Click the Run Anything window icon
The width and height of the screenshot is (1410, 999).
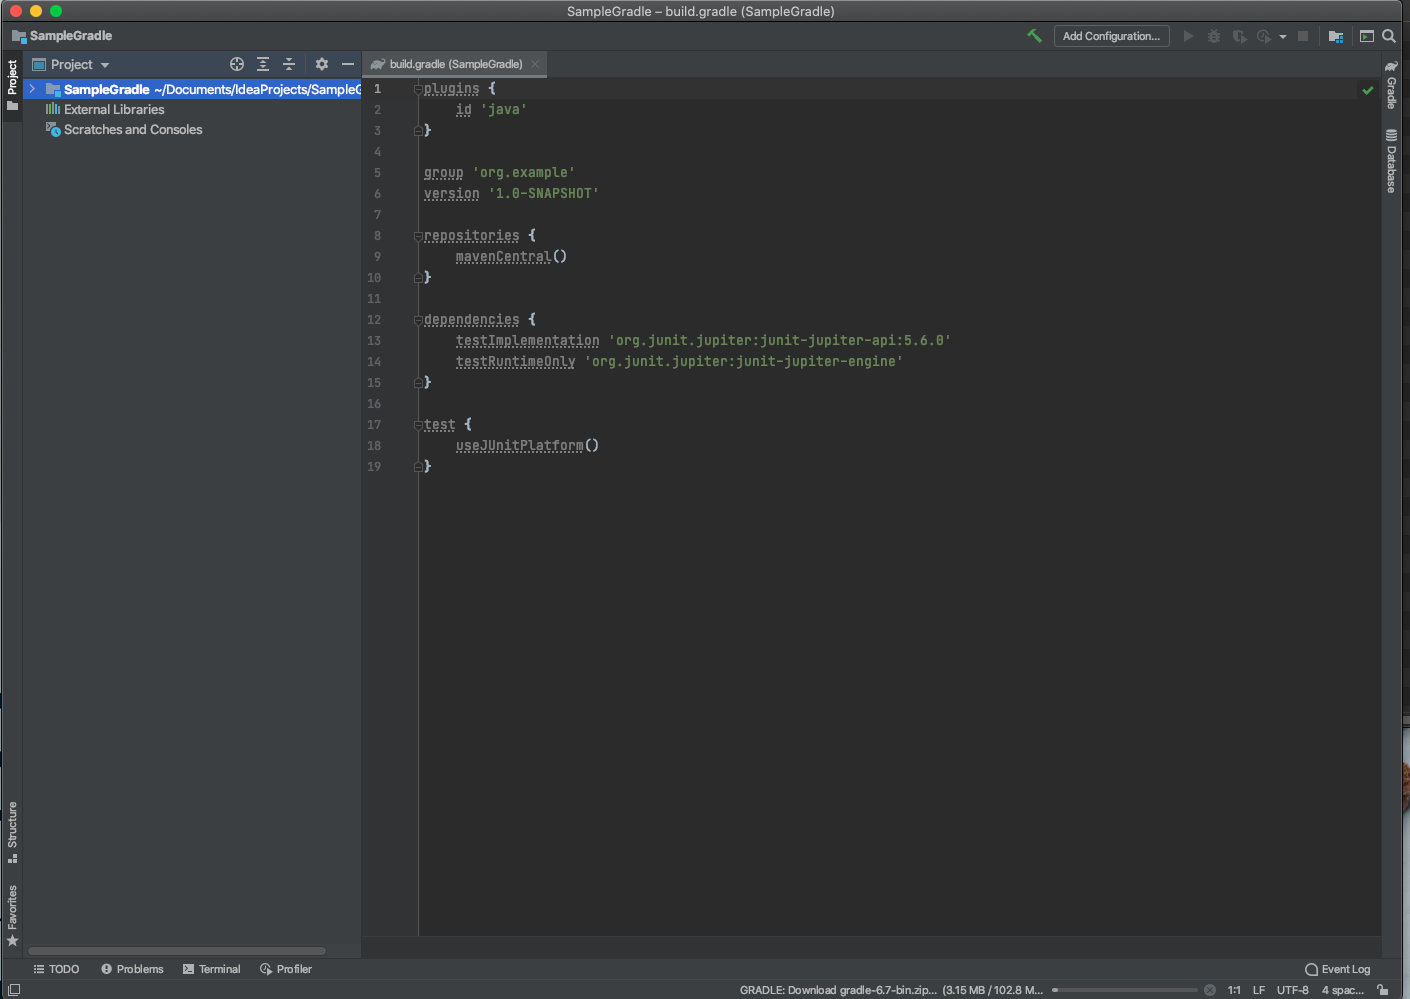(x=1366, y=36)
